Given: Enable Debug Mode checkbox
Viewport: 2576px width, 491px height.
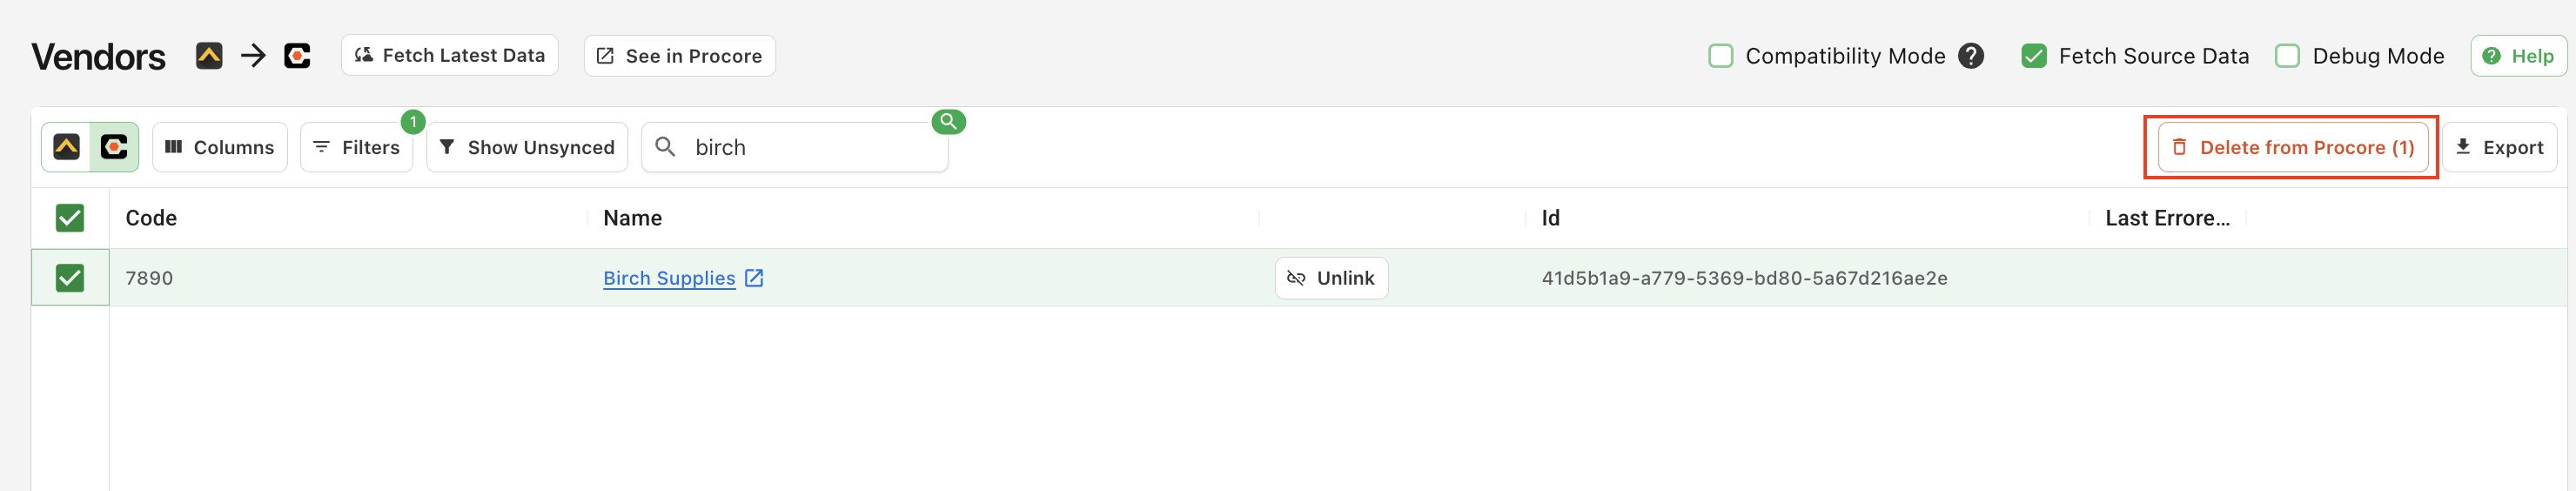Looking at the screenshot, I should coord(2288,56).
